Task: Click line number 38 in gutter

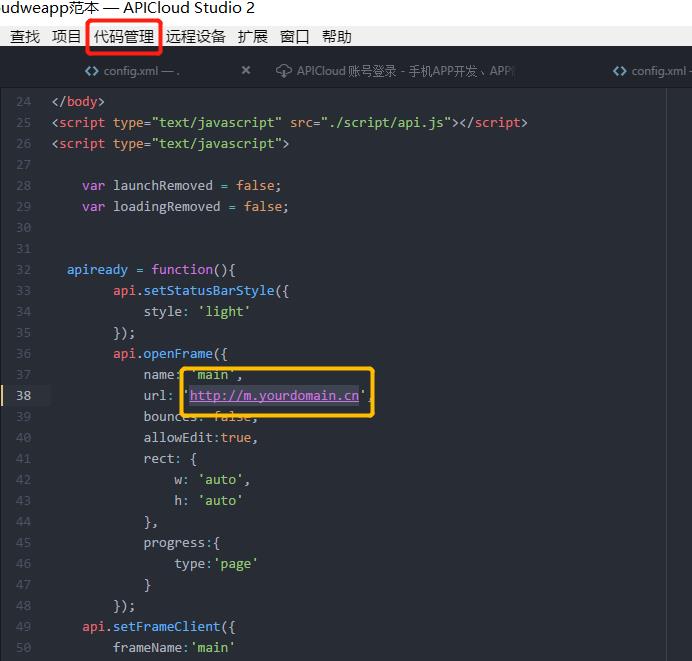Action: 23,395
